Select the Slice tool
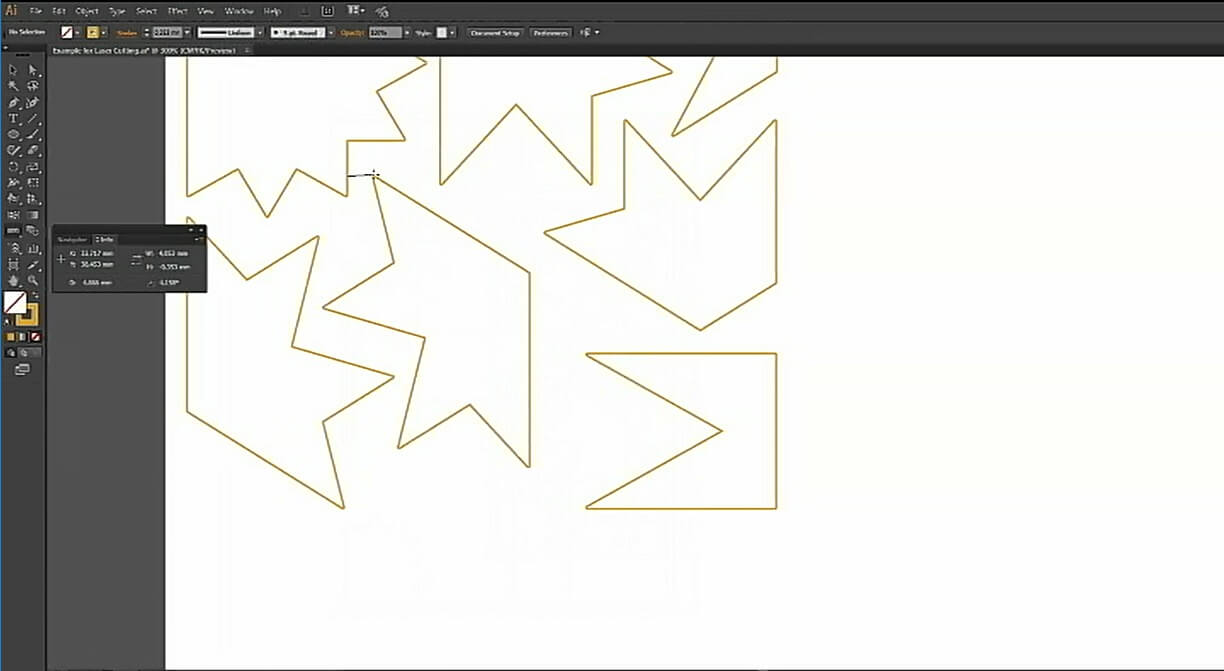Screen dimensions: 1224x671 click(x=33, y=264)
